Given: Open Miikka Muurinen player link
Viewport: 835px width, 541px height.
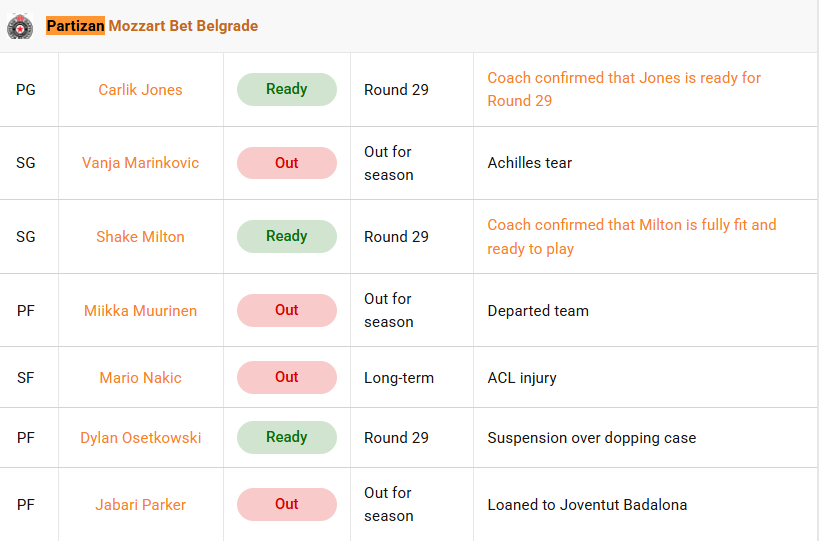Looking at the screenshot, I should point(140,311).
